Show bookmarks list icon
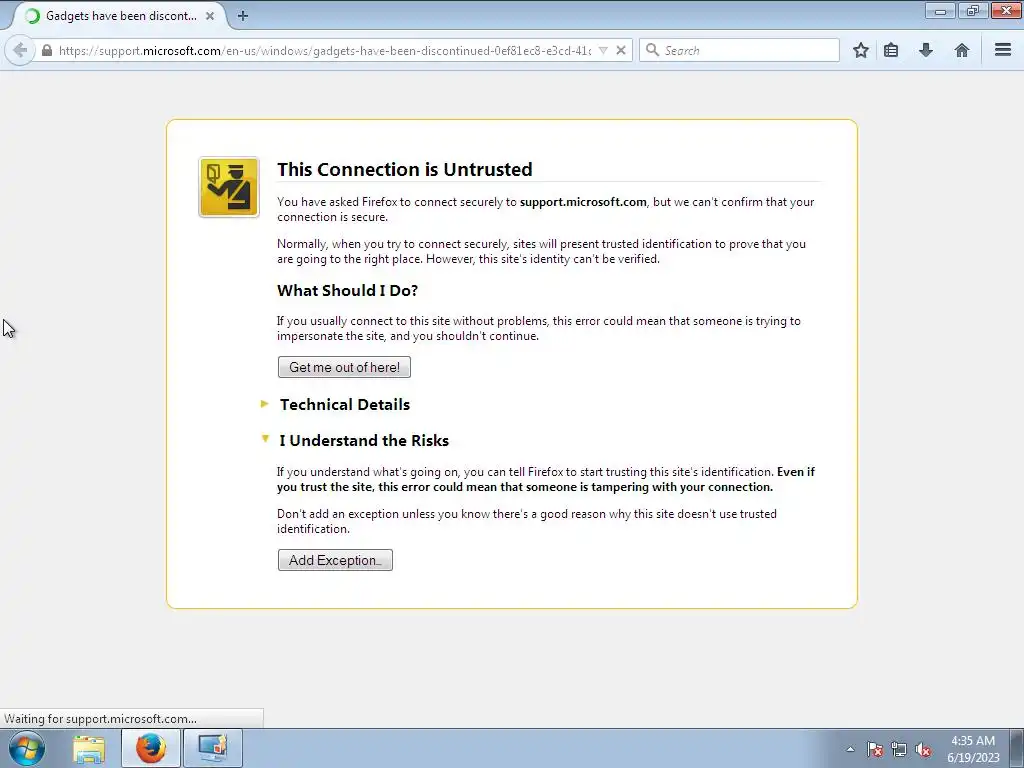1024x768 pixels. 891,50
